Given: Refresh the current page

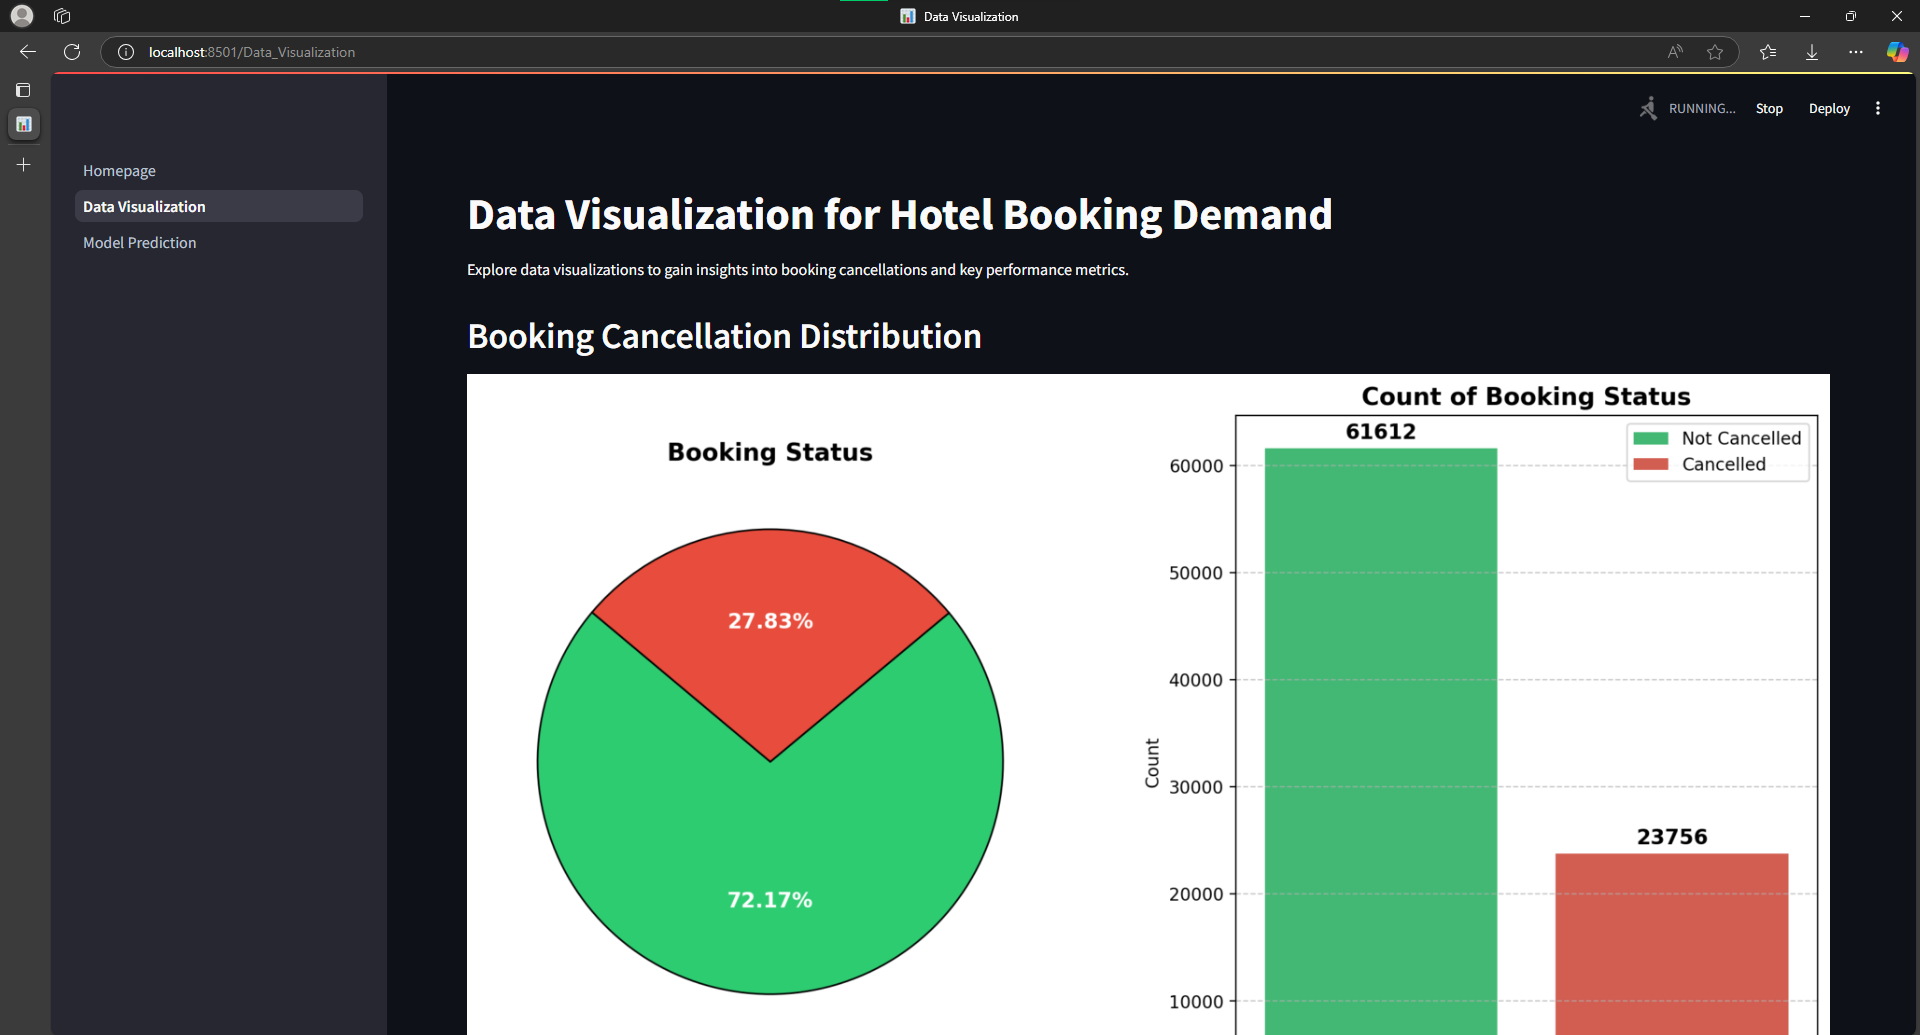Looking at the screenshot, I should 72,52.
